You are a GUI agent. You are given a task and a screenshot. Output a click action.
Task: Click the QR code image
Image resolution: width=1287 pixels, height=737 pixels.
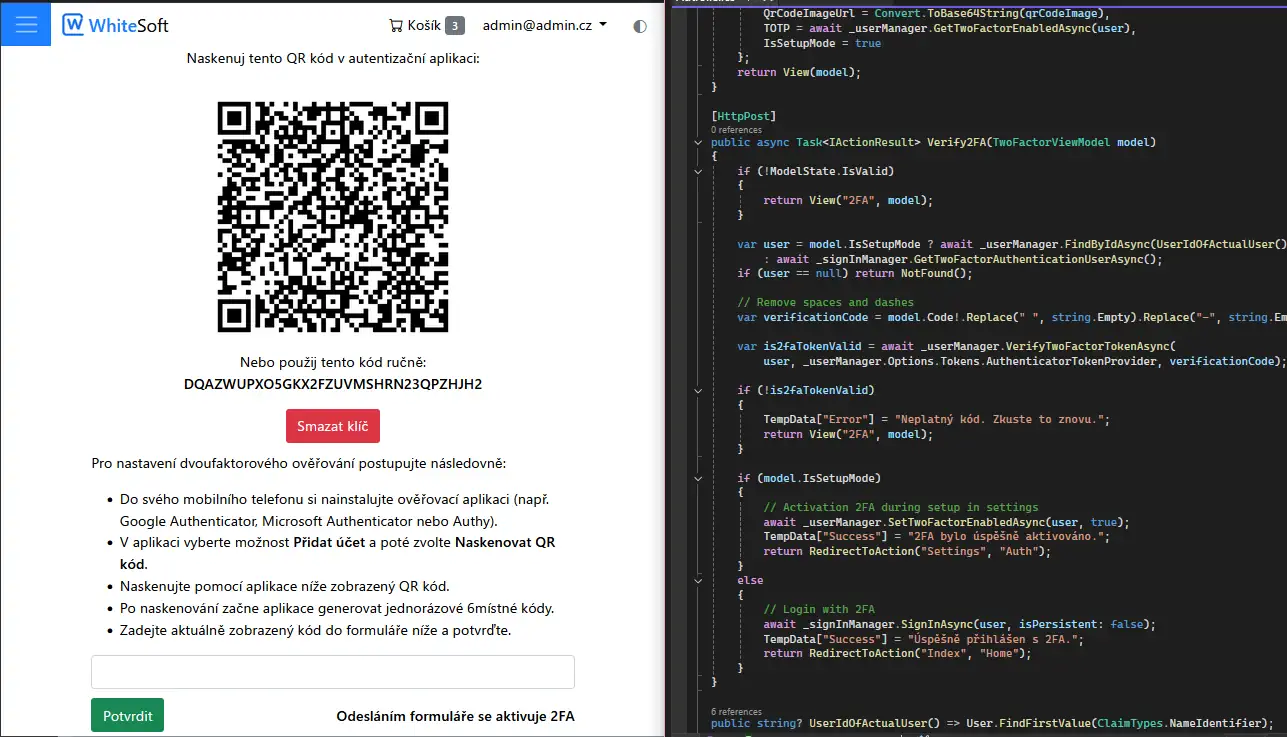point(333,216)
